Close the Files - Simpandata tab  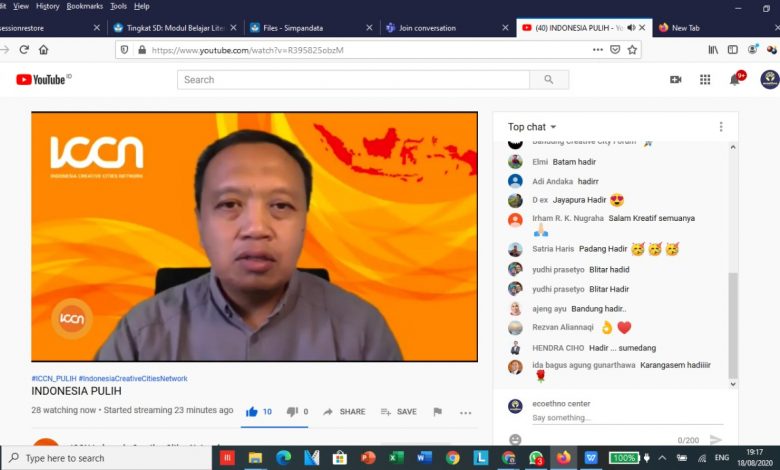click(x=369, y=28)
